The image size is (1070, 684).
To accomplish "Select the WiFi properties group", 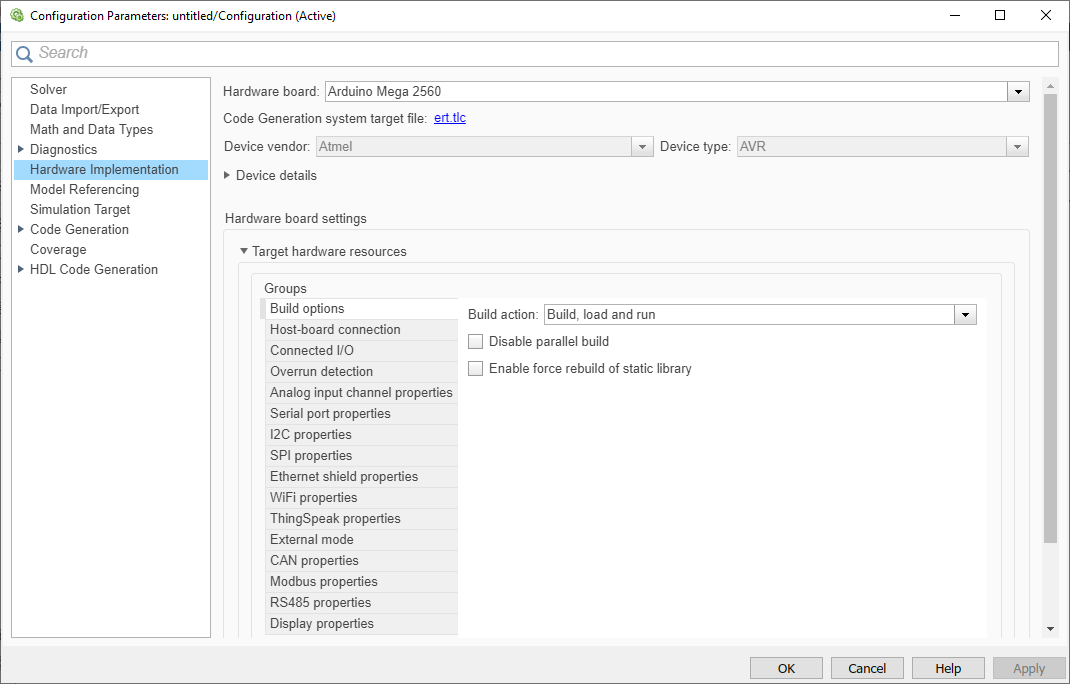I will coord(313,497).
